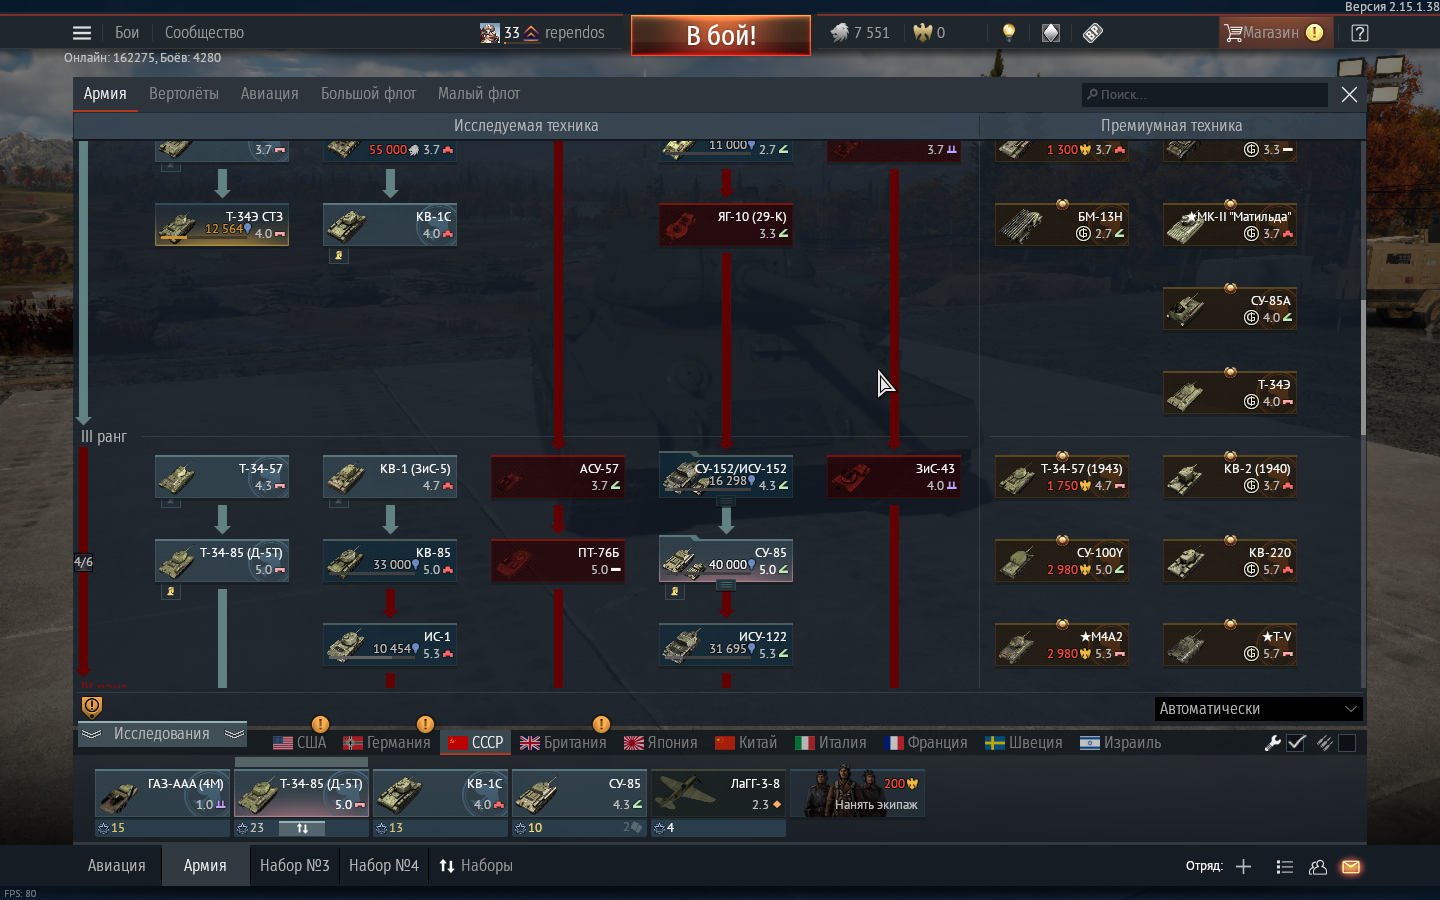
Task: Open the Магазин store
Action: coord(1274,33)
